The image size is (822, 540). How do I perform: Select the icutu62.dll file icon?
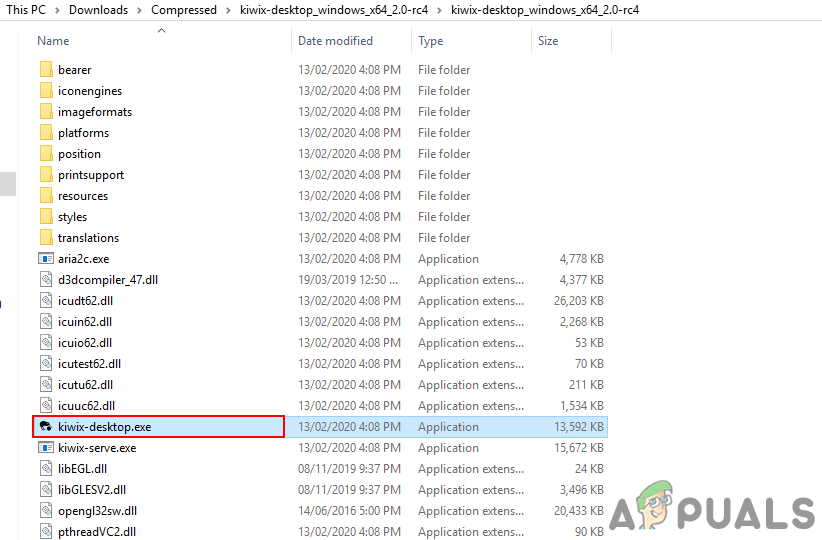coord(46,384)
